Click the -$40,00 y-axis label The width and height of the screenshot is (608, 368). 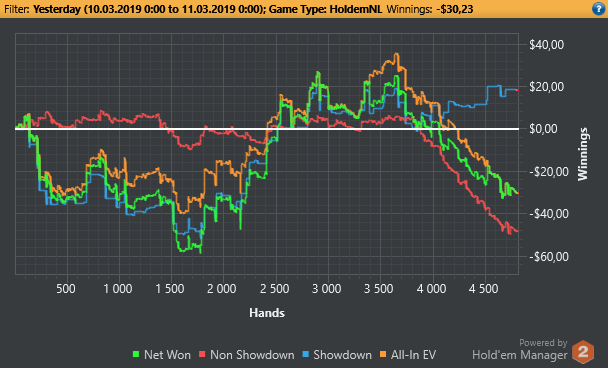549,214
